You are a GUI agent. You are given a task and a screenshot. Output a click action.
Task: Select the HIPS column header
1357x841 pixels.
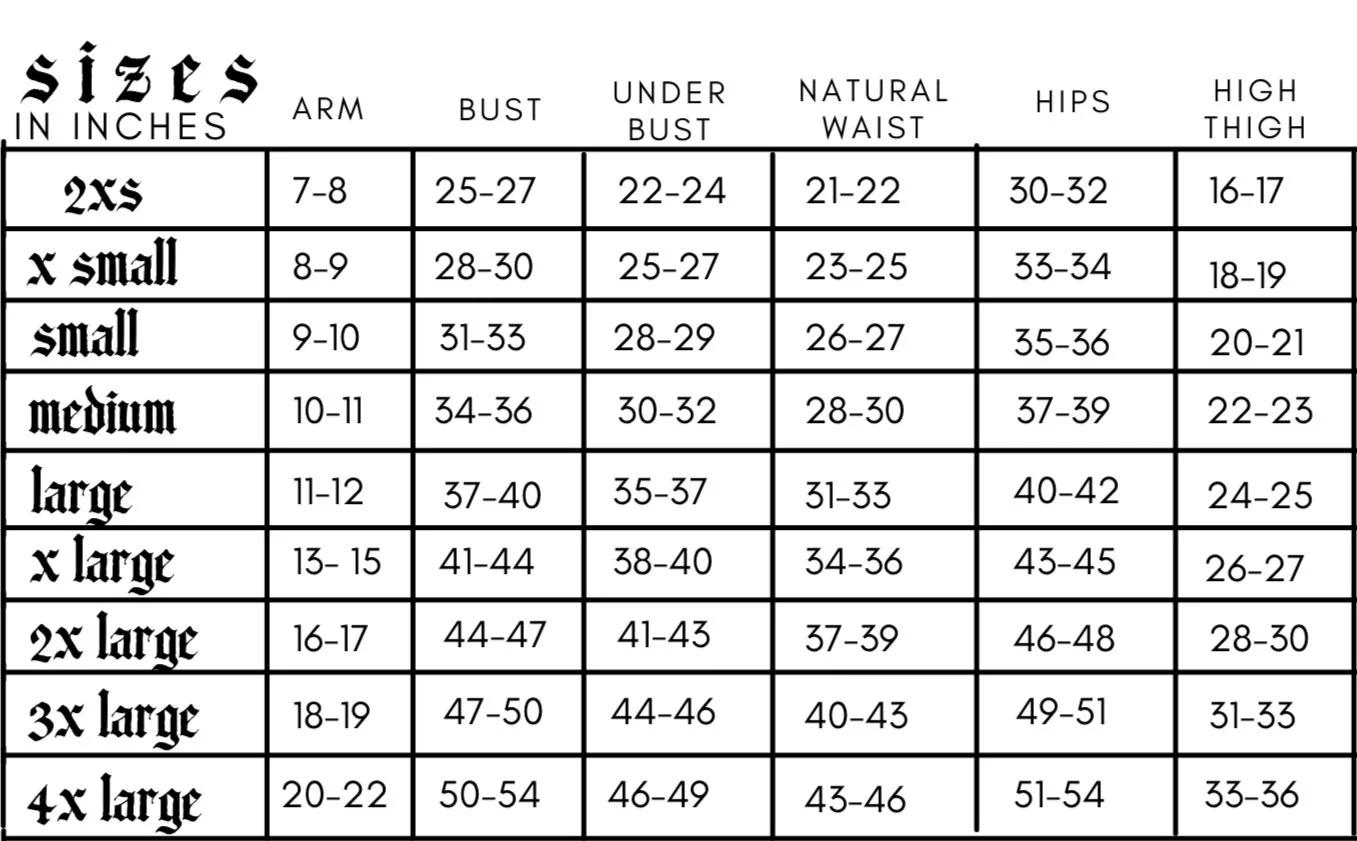pos(1073,102)
